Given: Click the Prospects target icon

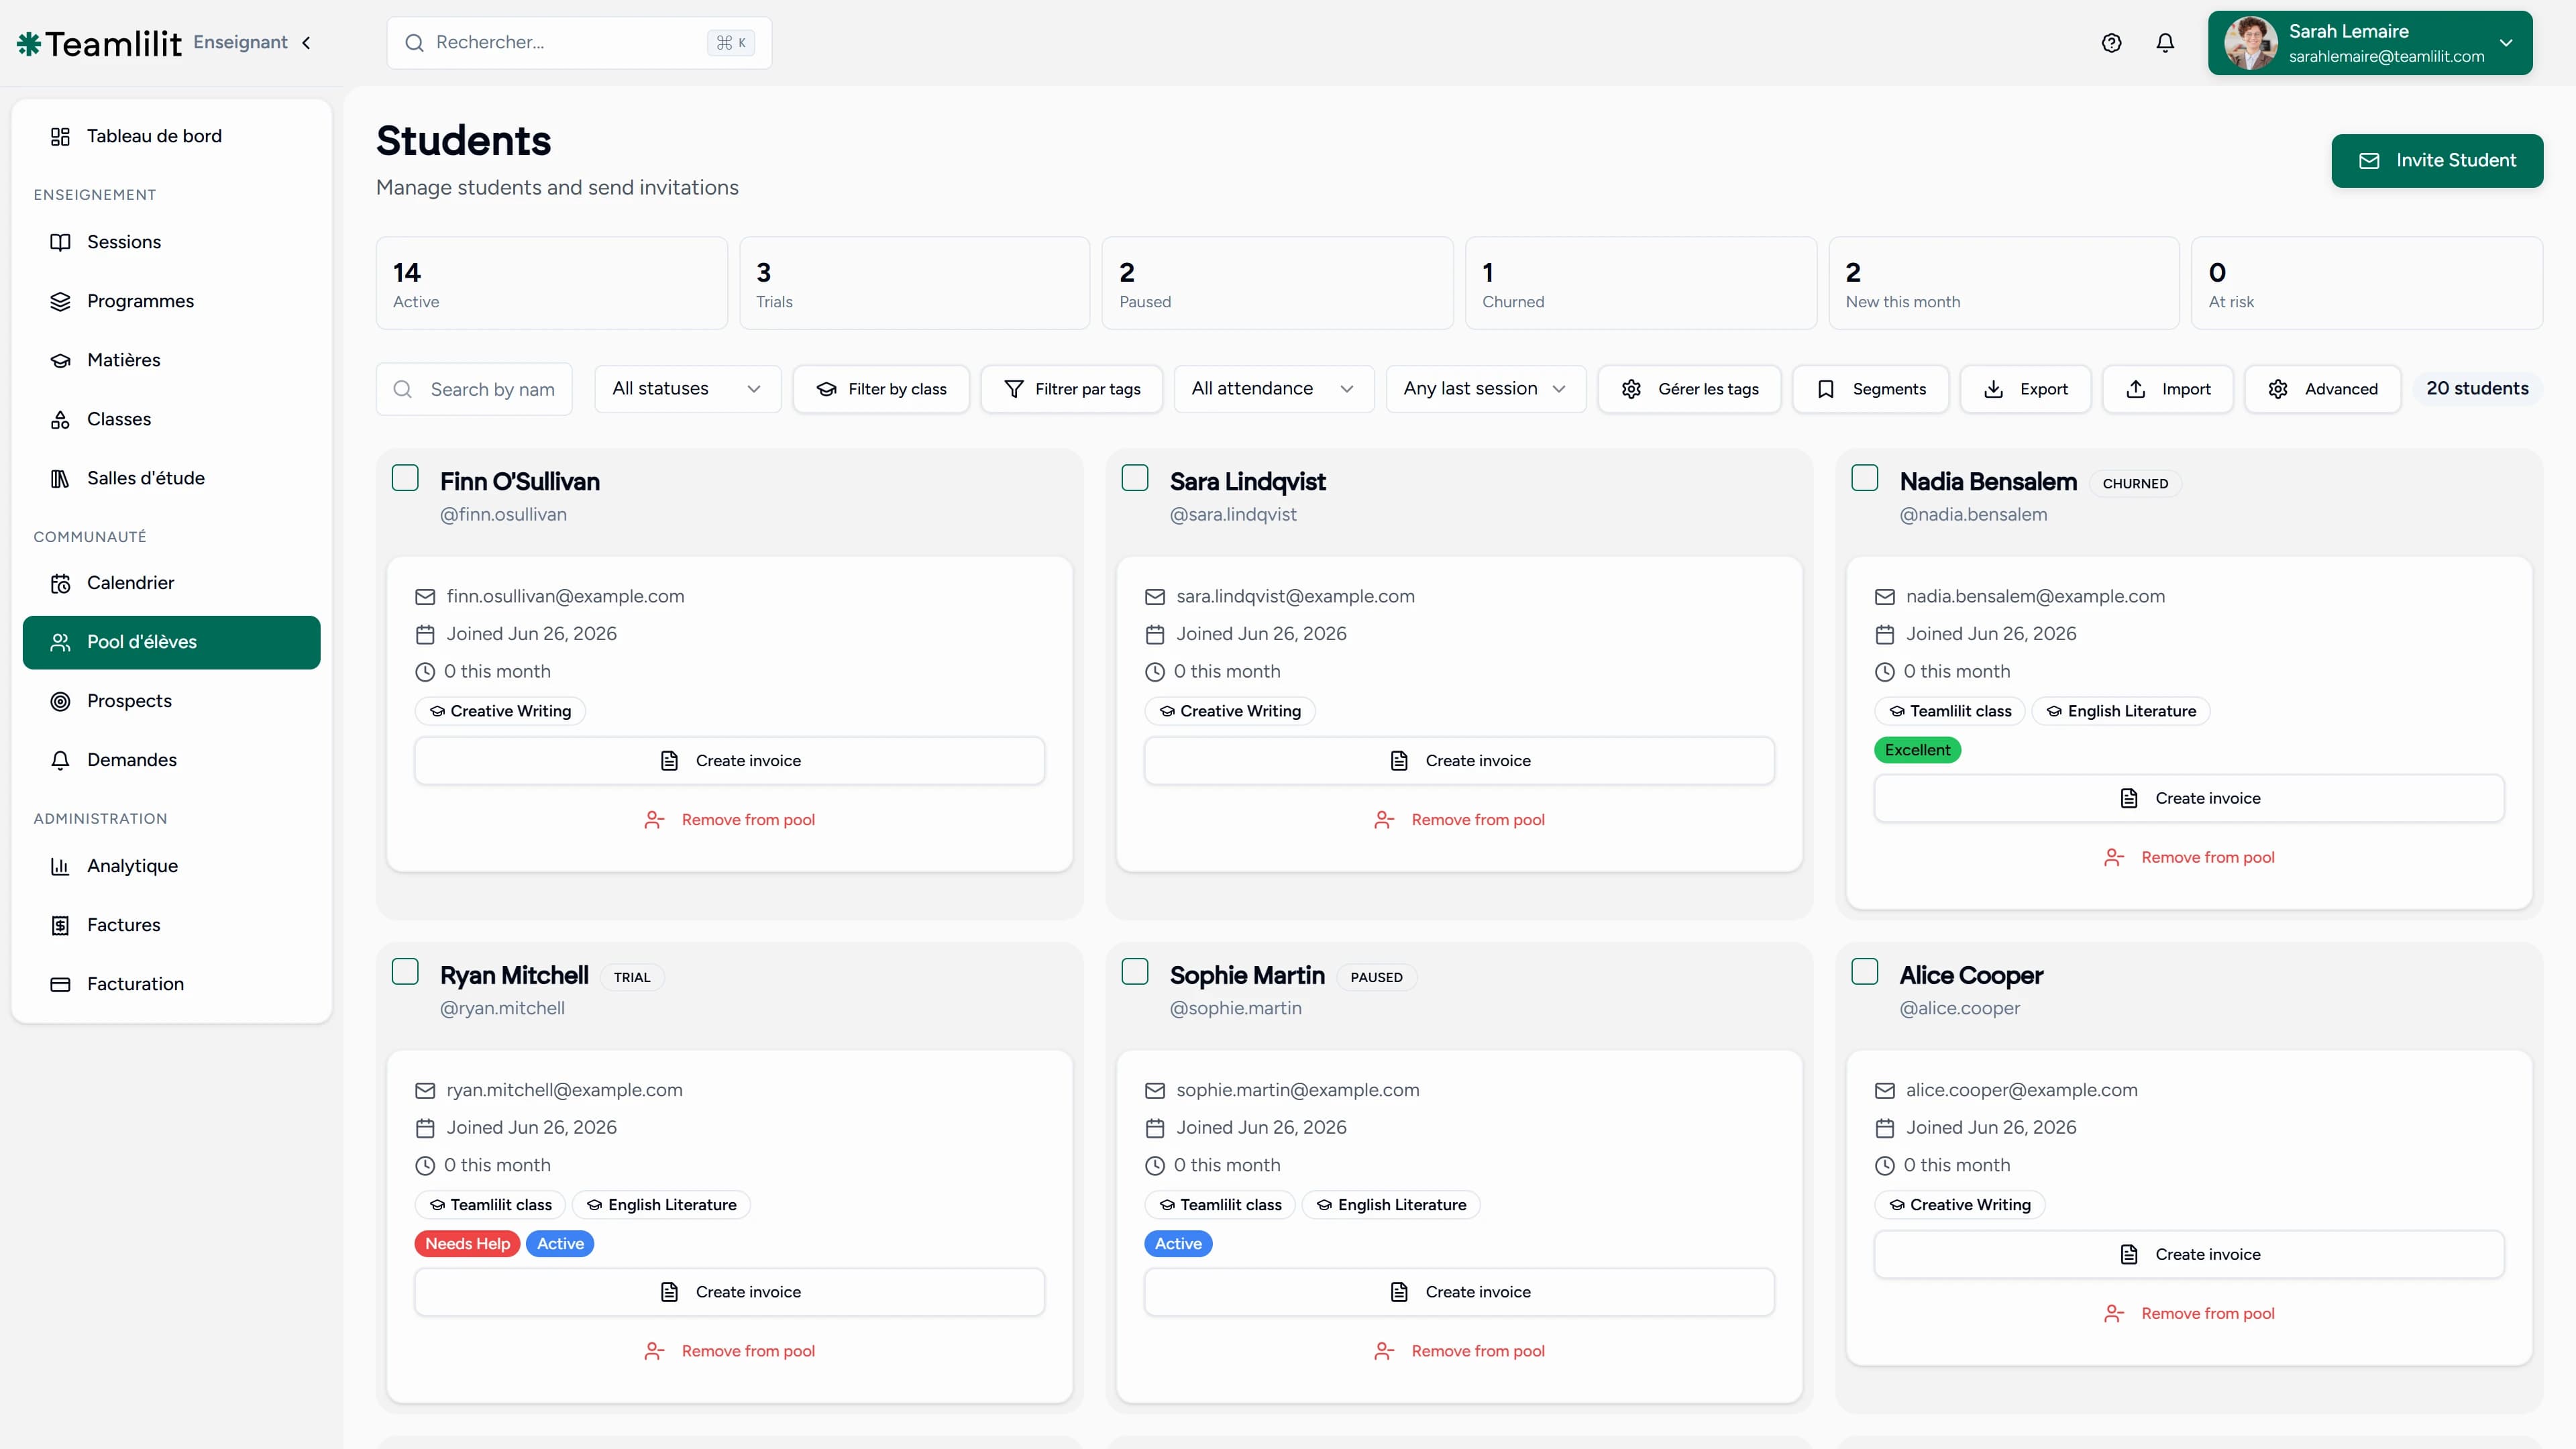Looking at the screenshot, I should (x=60, y=701).
